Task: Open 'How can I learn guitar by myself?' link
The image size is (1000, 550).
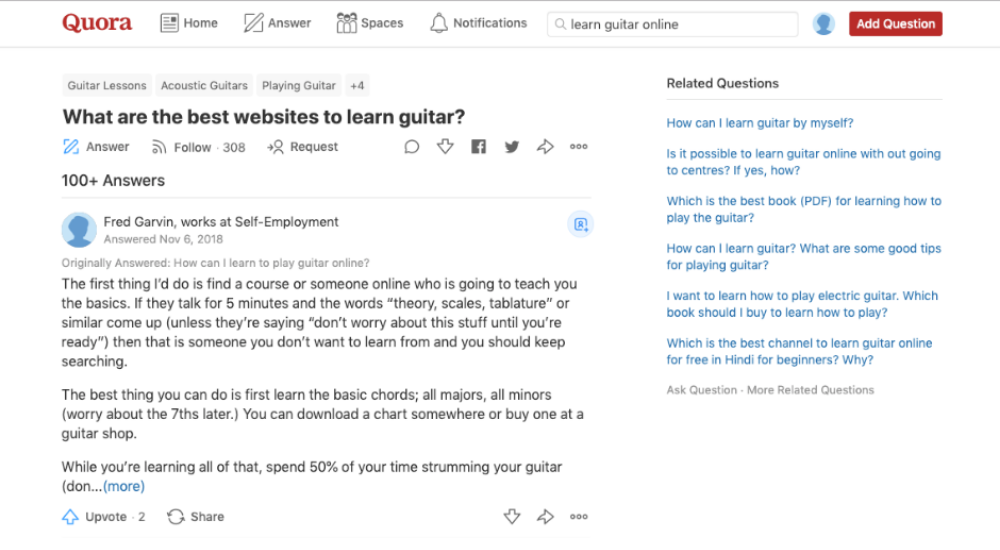Action: 760,123
